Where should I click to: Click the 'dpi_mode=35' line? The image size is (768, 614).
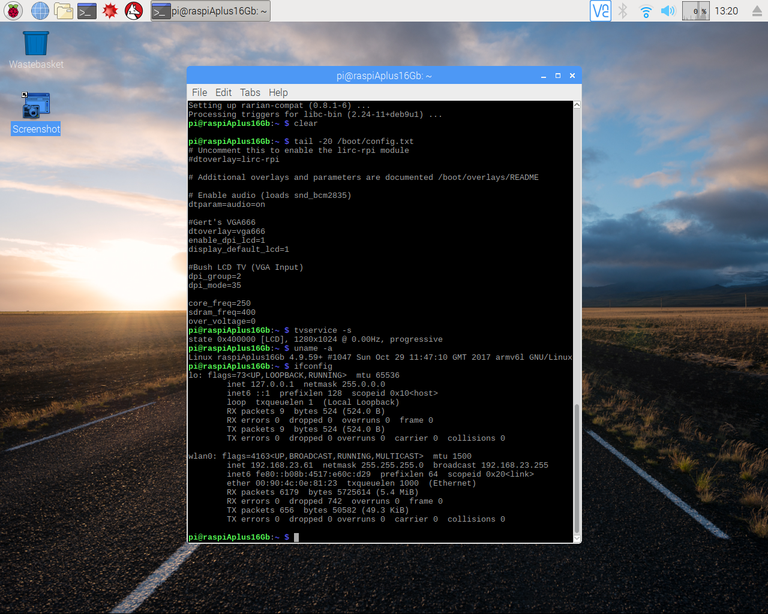[215, 285]
